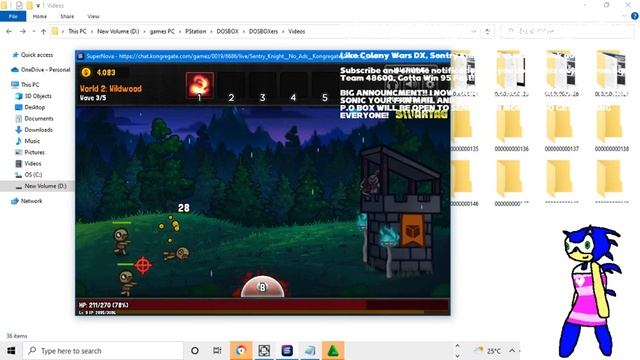
Task: Click the red crosshair target
Action: [143, 265]
